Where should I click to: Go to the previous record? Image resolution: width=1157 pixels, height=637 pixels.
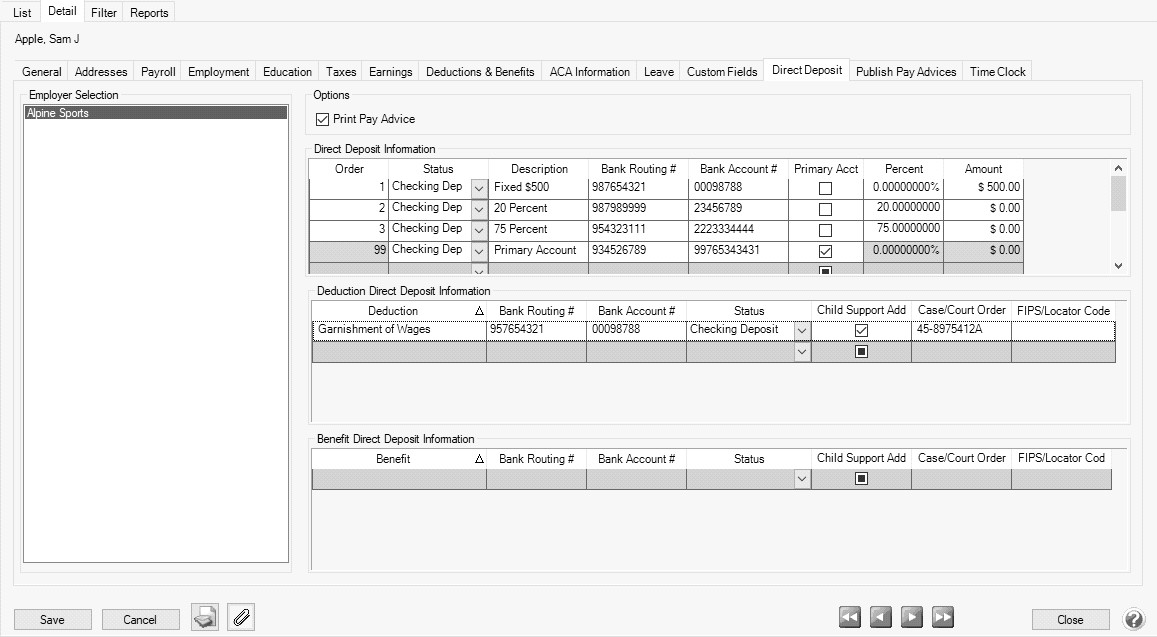(x=880, y=618)
